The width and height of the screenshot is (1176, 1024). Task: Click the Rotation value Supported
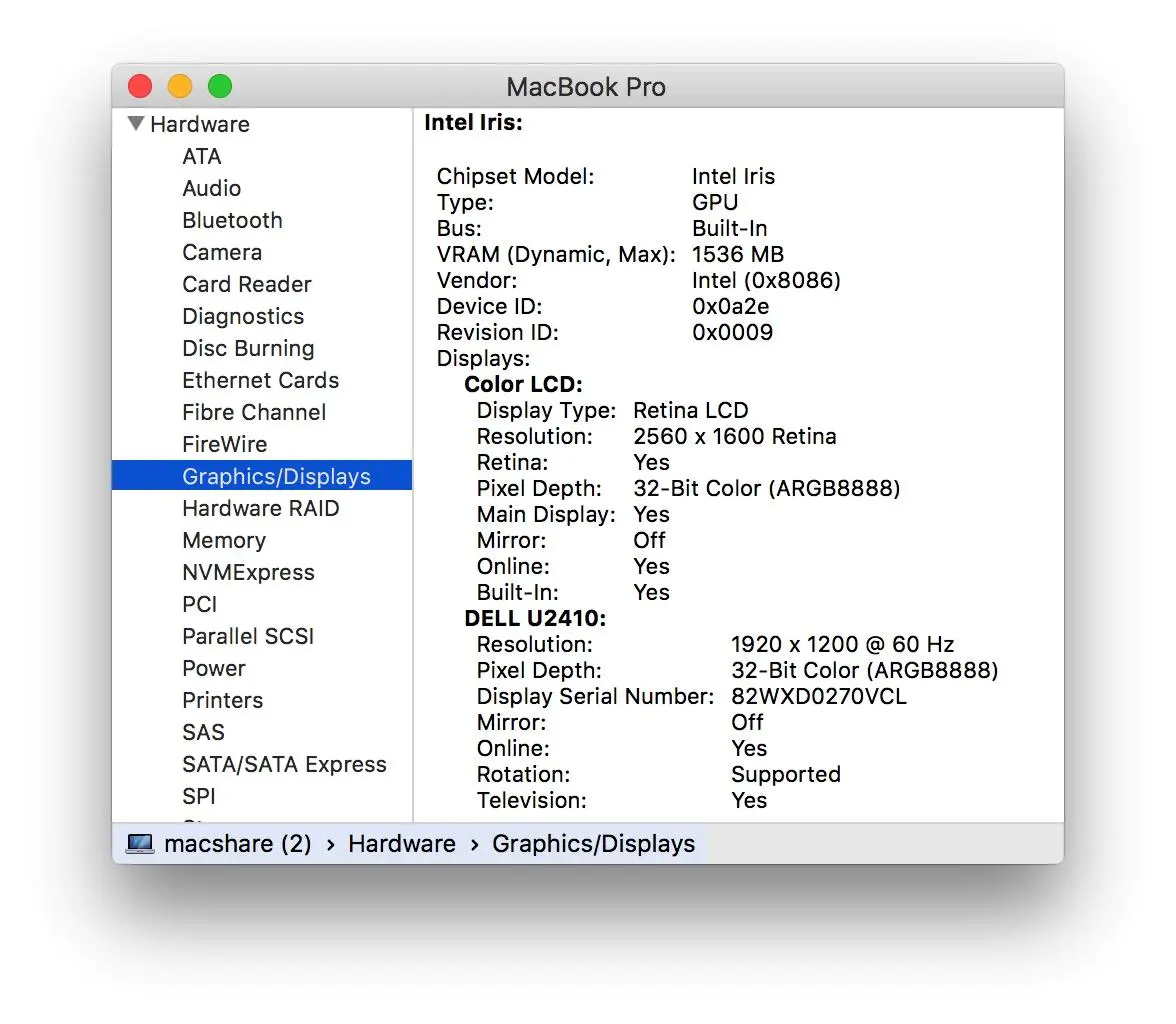point(786,774)
